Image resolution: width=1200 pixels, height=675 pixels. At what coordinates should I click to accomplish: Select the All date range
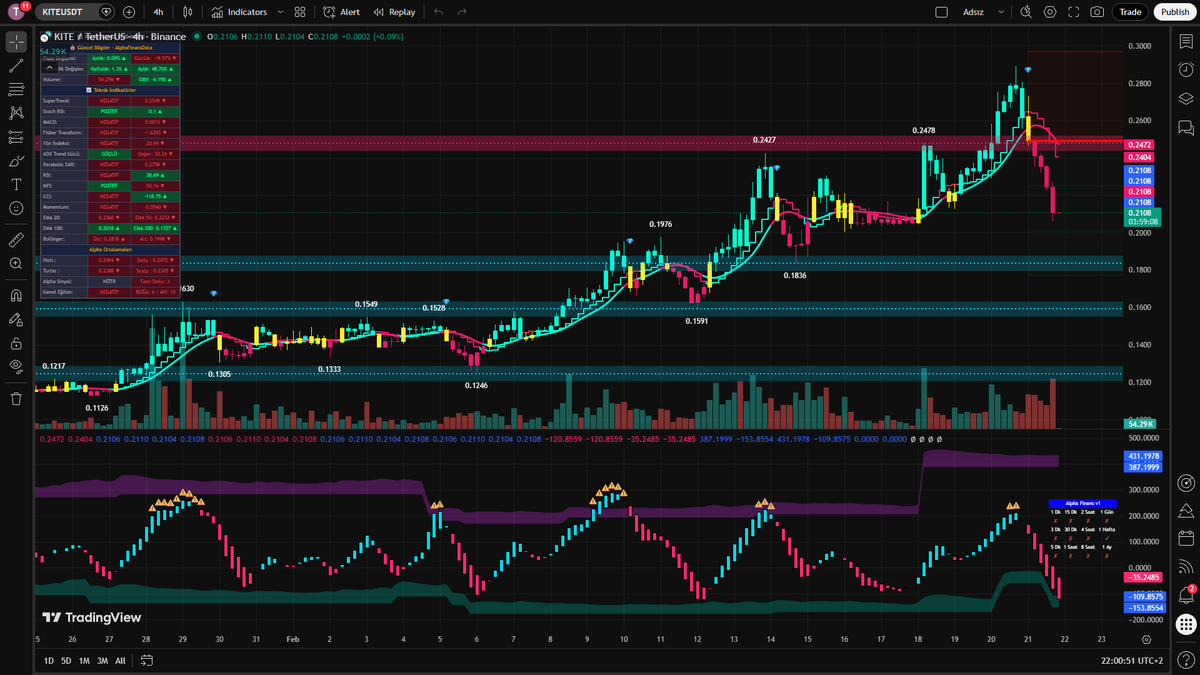120,660
